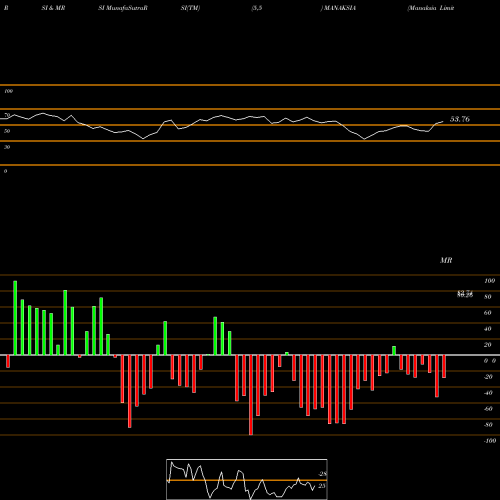The height and width of the screenshot is (500, 500).
Task: Click the -28 label in mini chart
Action: (322, 474)
